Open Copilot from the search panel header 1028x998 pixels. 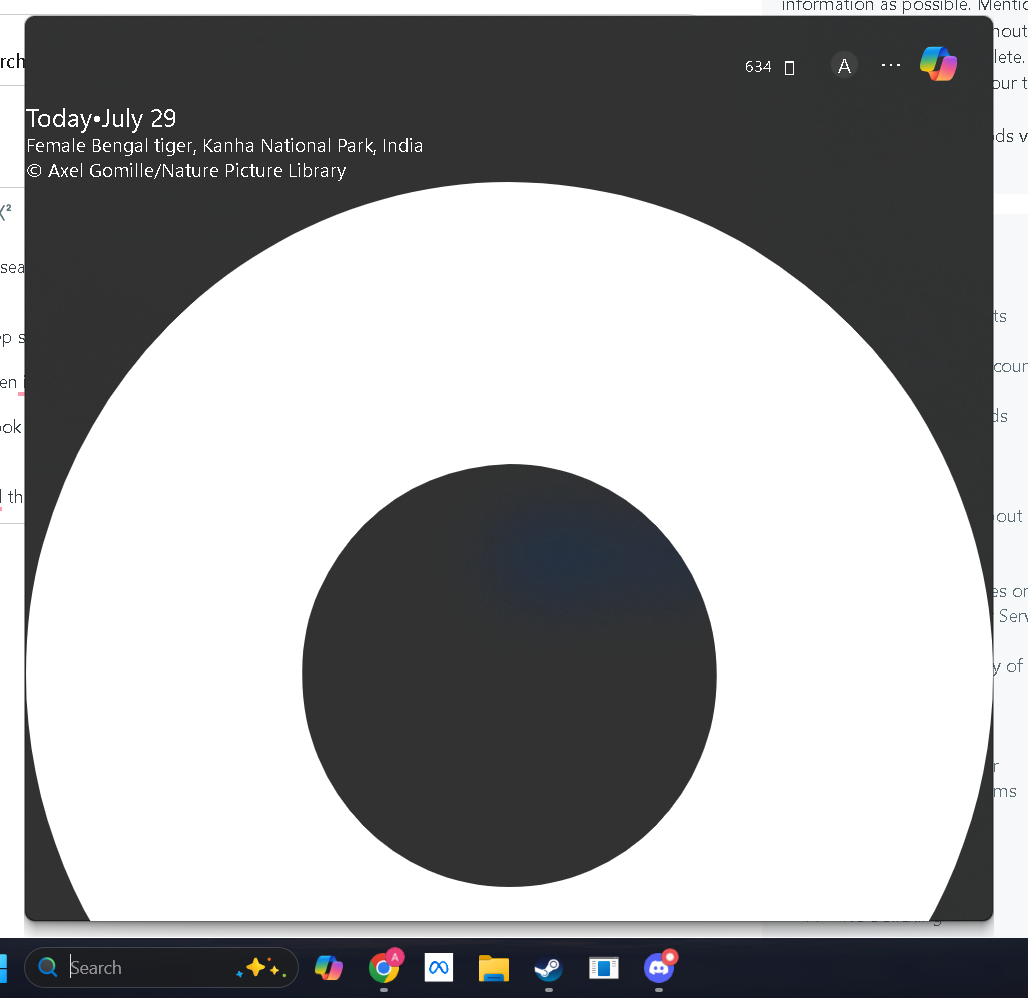(x=938, y=64)
